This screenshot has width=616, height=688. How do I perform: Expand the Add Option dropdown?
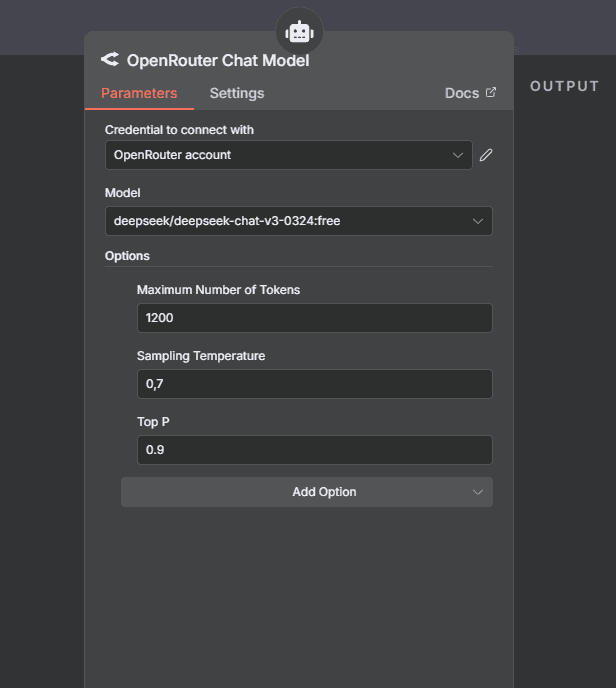point(307,492)
